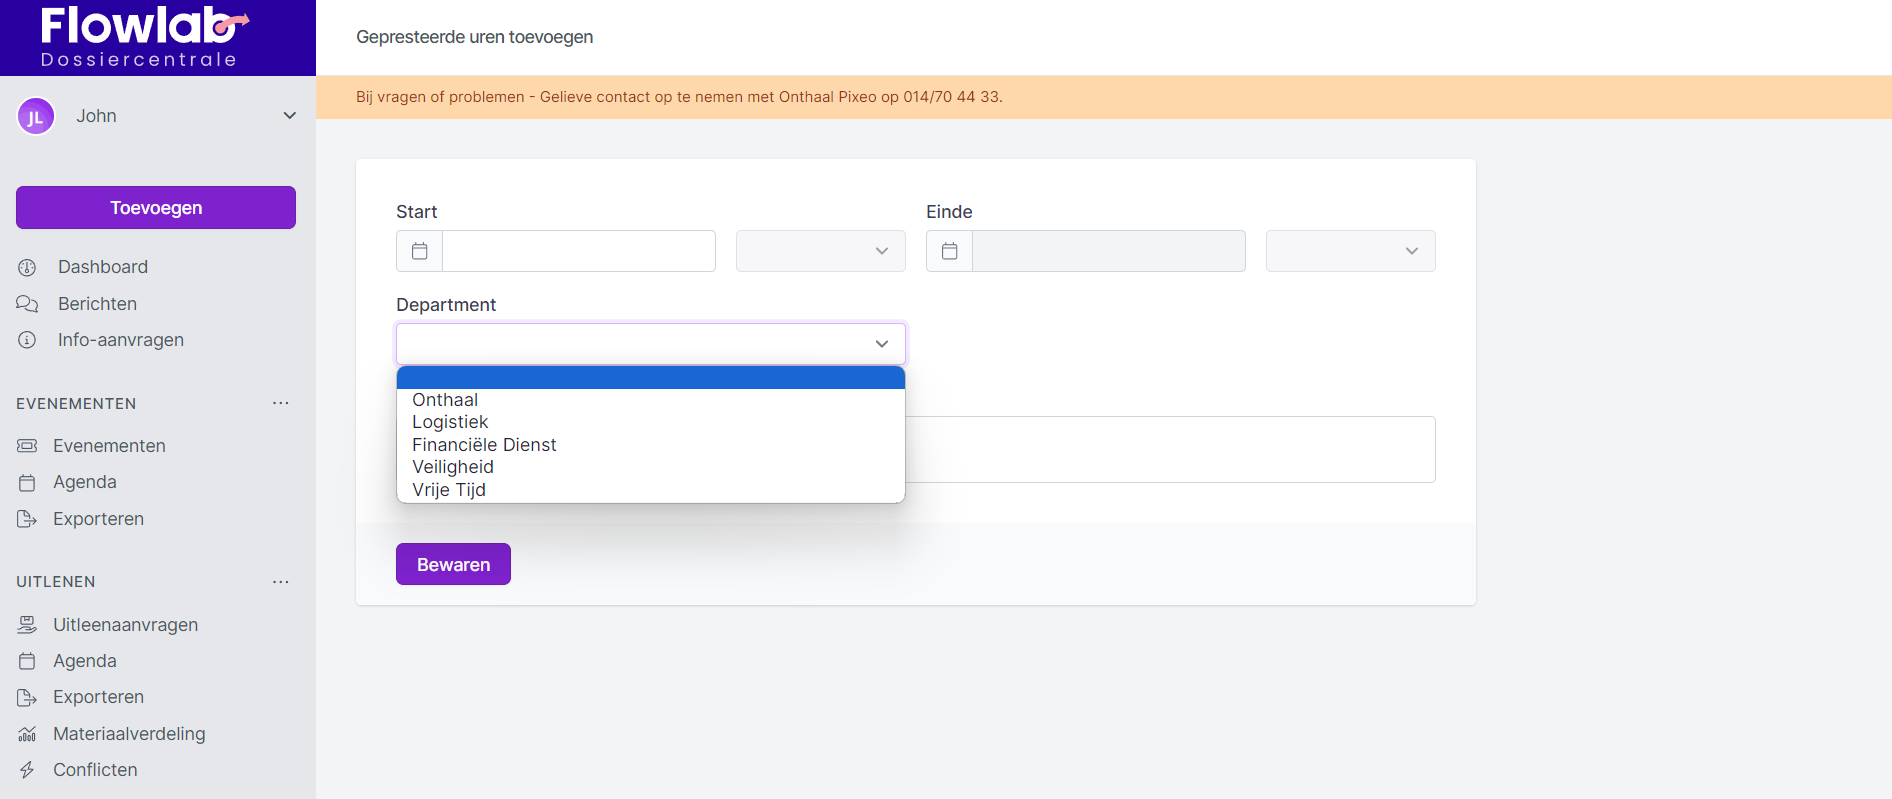
Task: Click into the Start date field
Action: [x=578, y=251]
